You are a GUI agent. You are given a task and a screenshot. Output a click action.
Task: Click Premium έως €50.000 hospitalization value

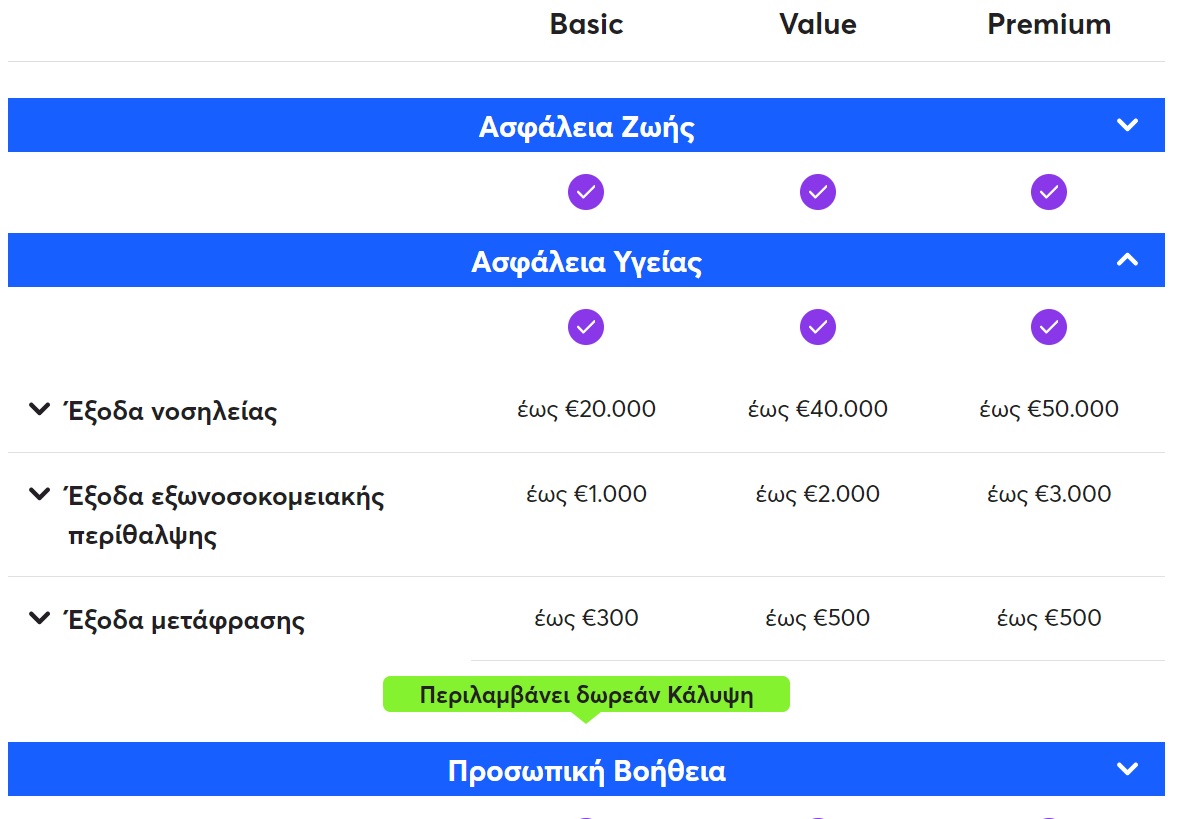(1049, 409)
